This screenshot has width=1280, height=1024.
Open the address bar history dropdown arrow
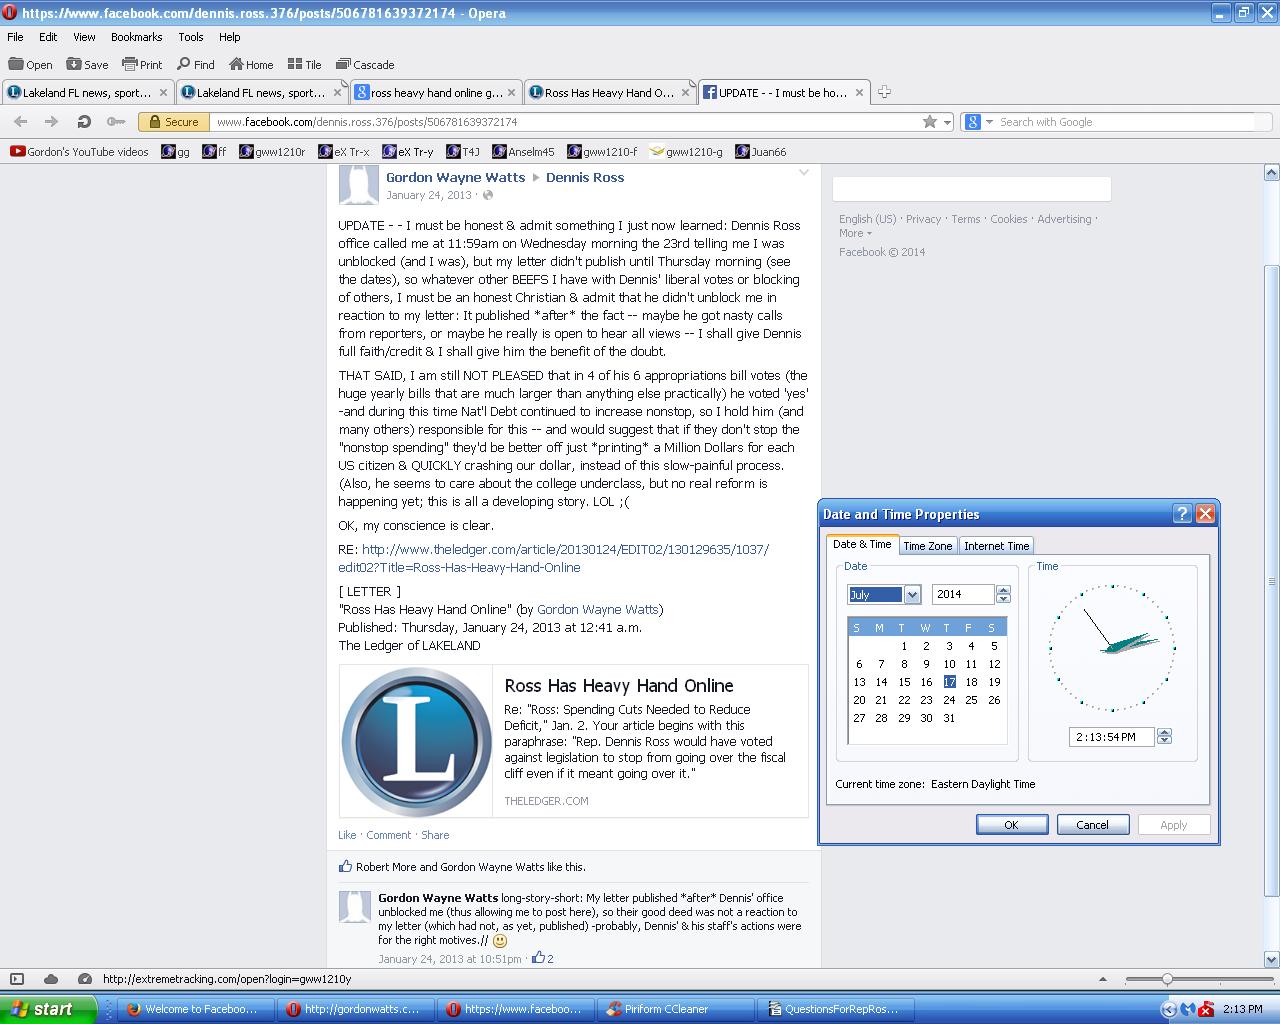(x=947, y=122)
